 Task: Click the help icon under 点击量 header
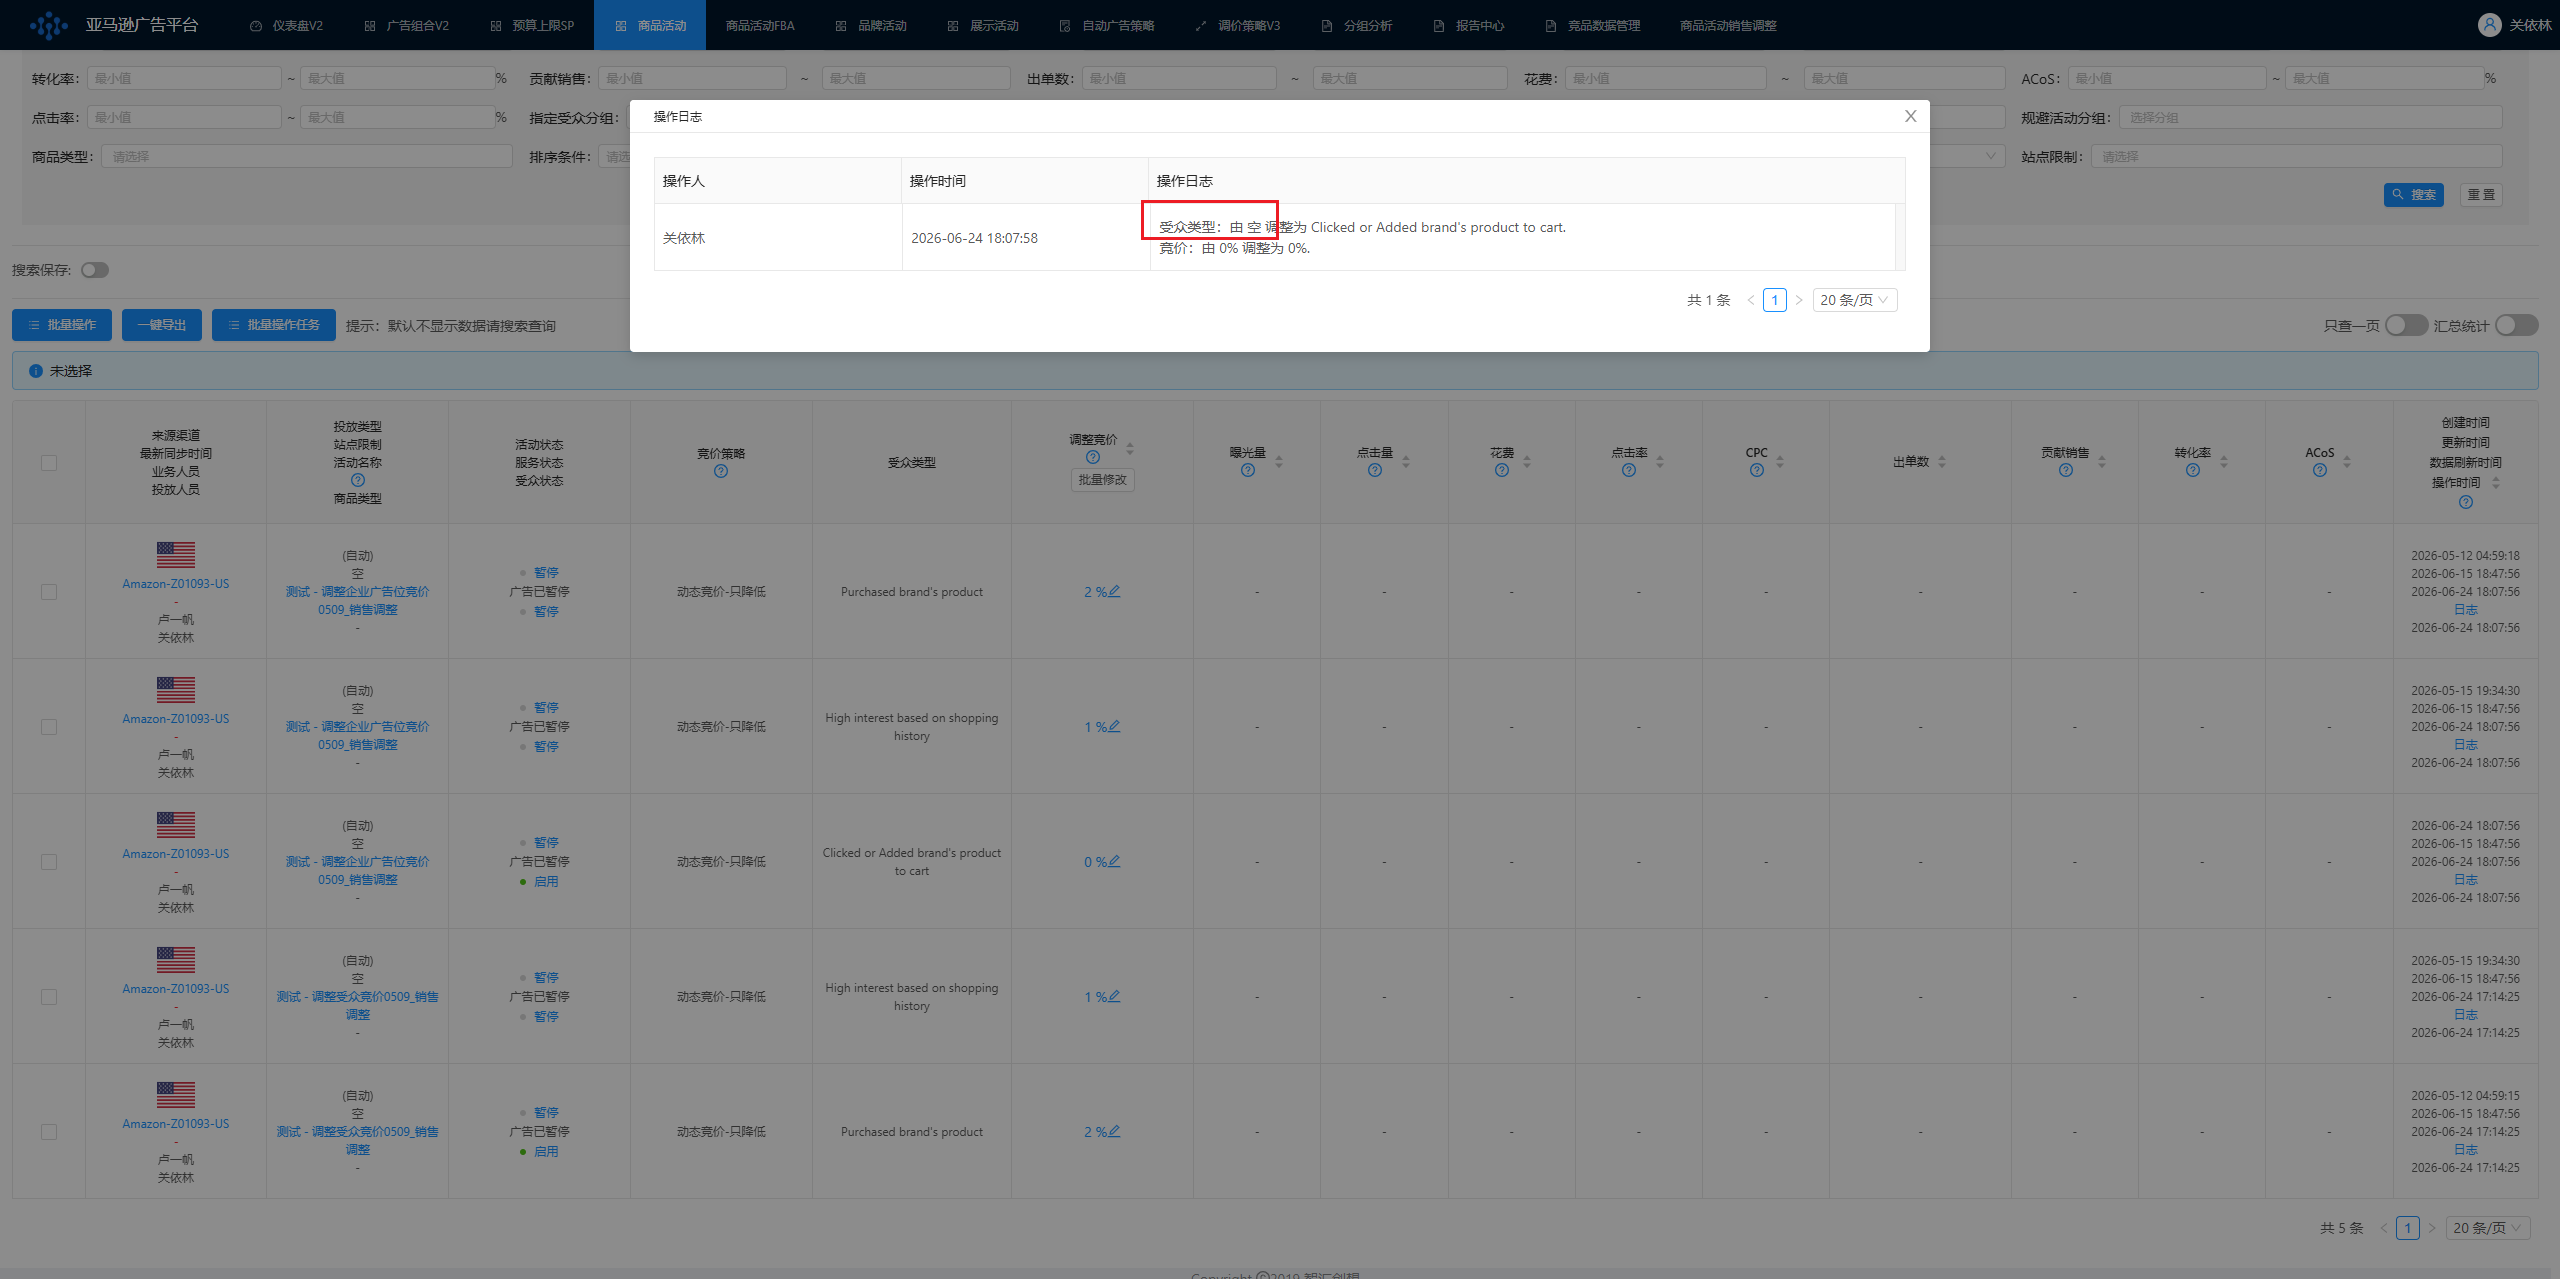coord(1374,470)
